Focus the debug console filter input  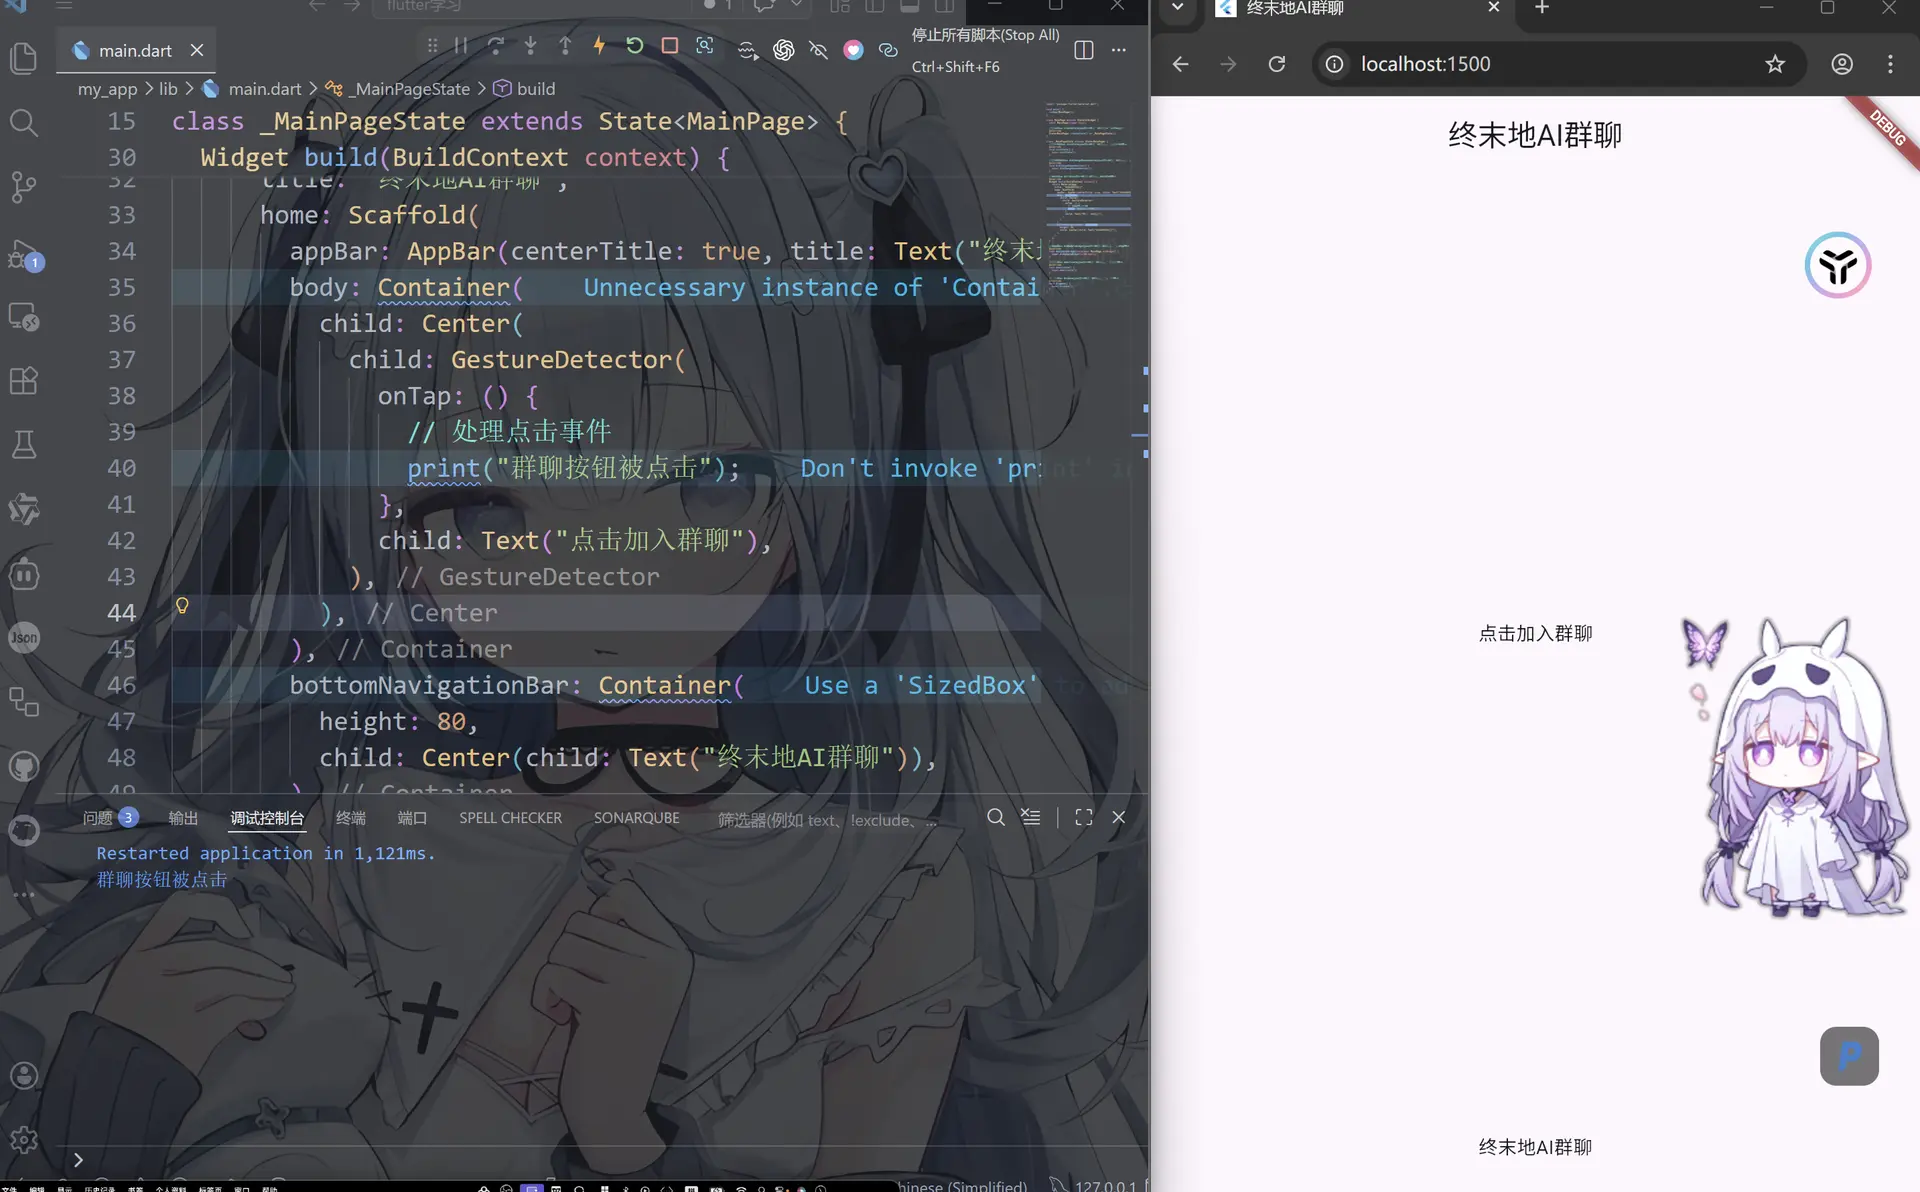click(x=828, y=820)
